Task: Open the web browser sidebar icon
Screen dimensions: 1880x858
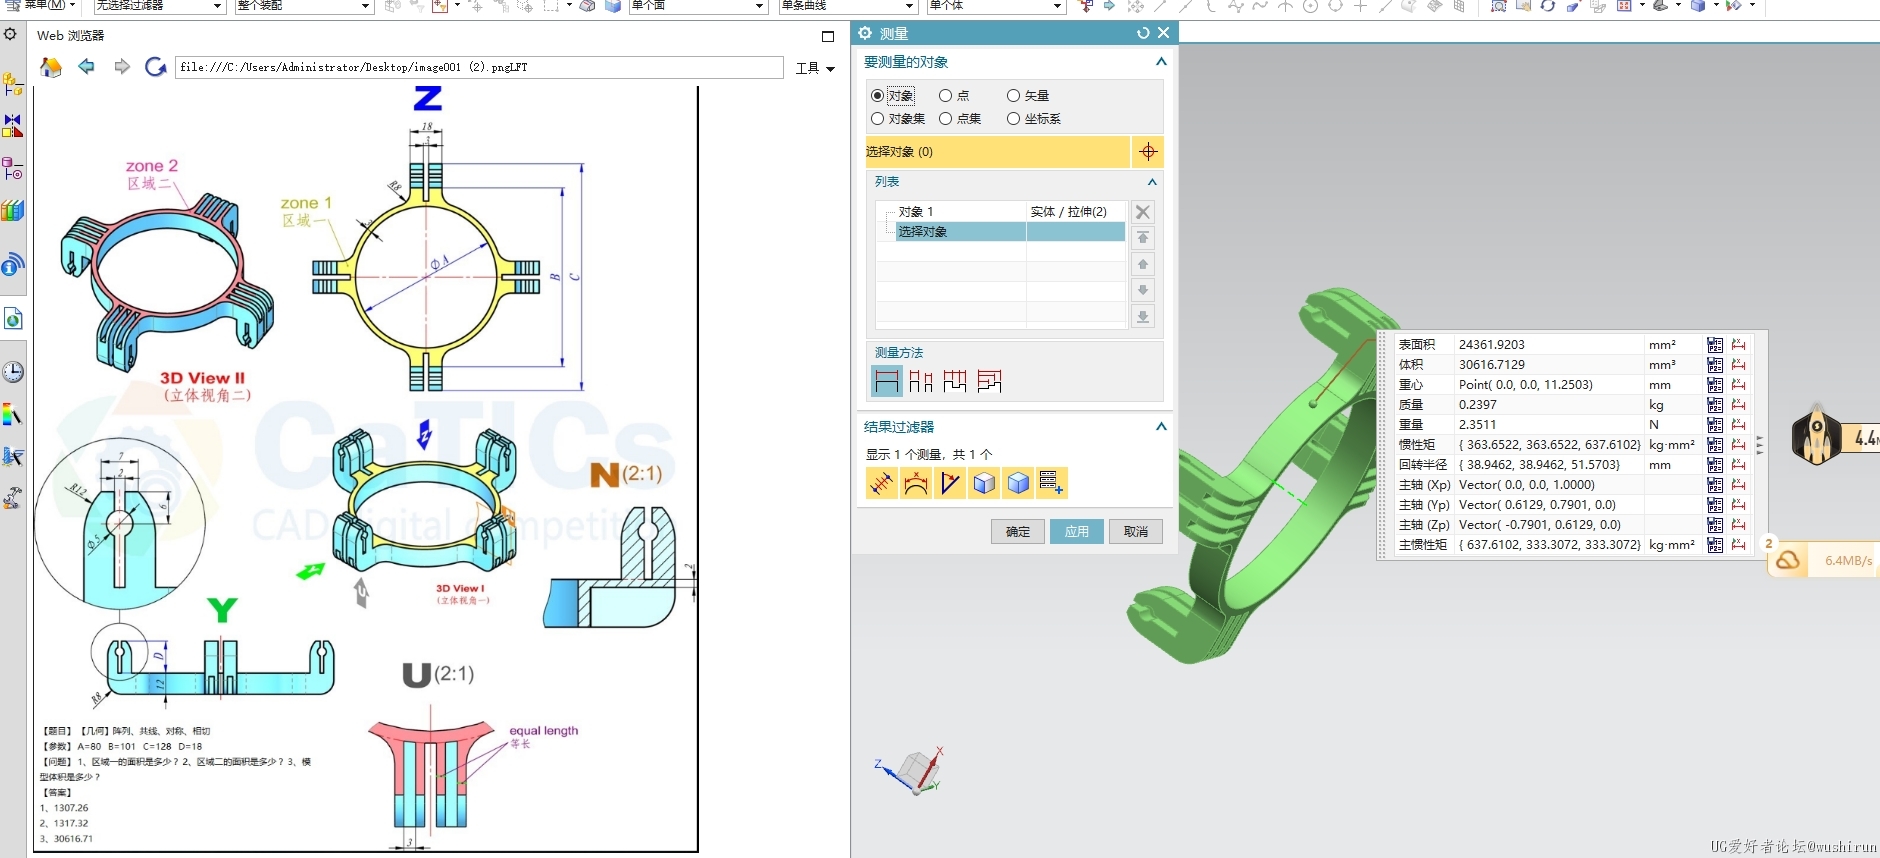Action: coord(13,319)
